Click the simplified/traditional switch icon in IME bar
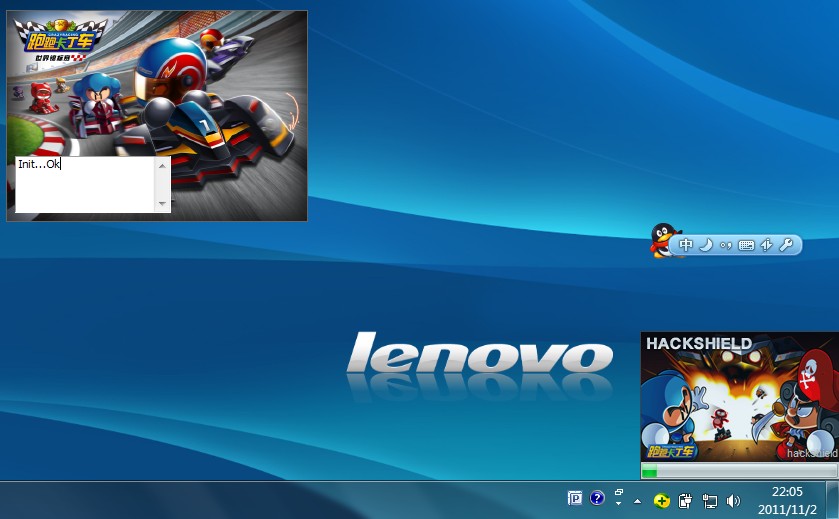 tap(766, 245)
